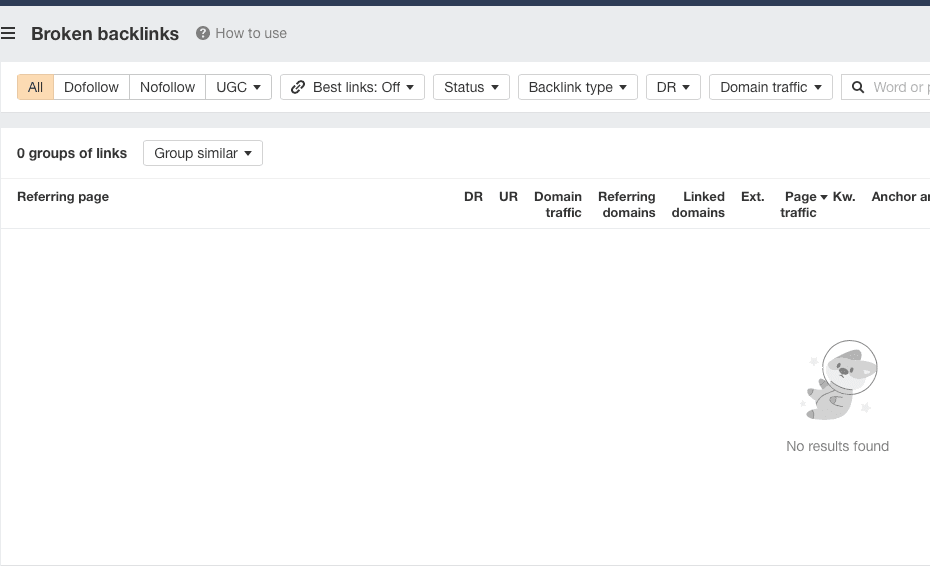Switch filter to Dofollow links
930x566 pixels.
(x=91, y=87)
